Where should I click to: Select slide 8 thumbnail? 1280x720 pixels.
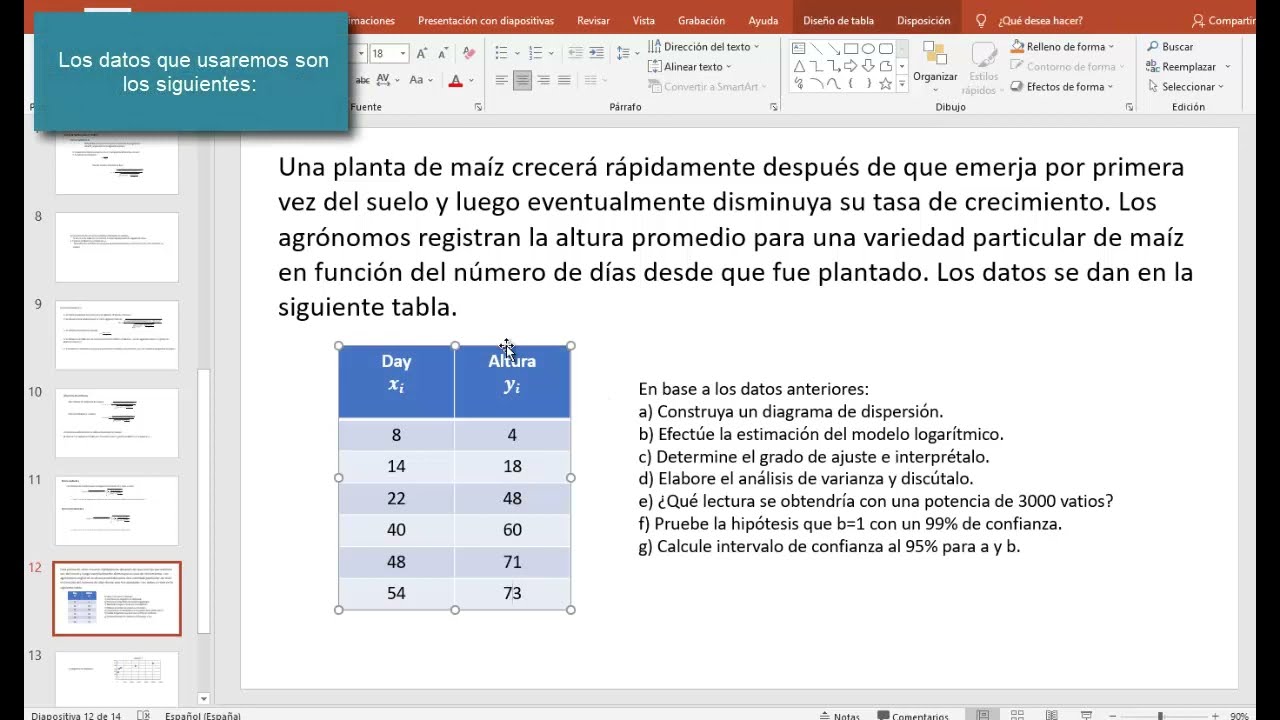pos(117,247)
